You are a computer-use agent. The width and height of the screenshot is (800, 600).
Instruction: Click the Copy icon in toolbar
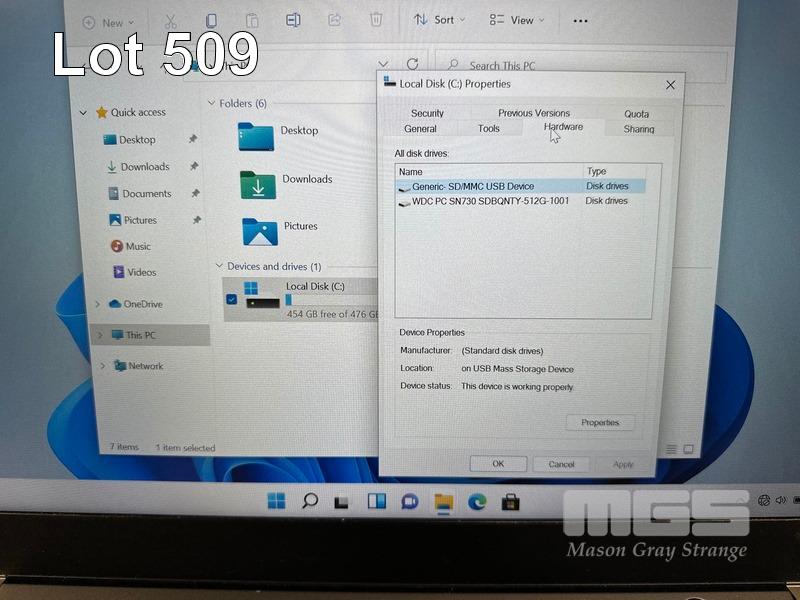click(x=211, y=21)
